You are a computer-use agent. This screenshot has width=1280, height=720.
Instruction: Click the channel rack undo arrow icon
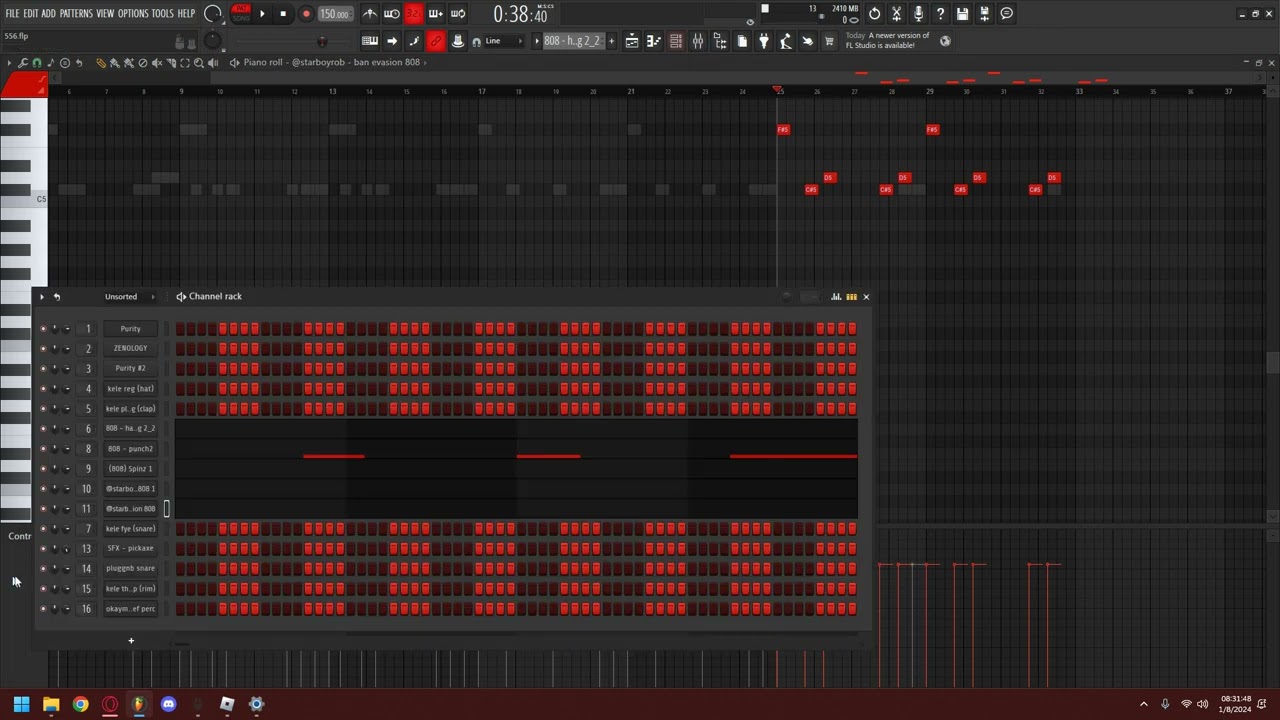(x=56, y=297)
